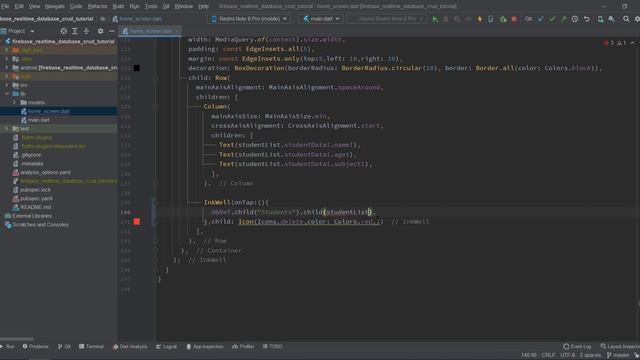Click the black color swatch in gutter

137,68
